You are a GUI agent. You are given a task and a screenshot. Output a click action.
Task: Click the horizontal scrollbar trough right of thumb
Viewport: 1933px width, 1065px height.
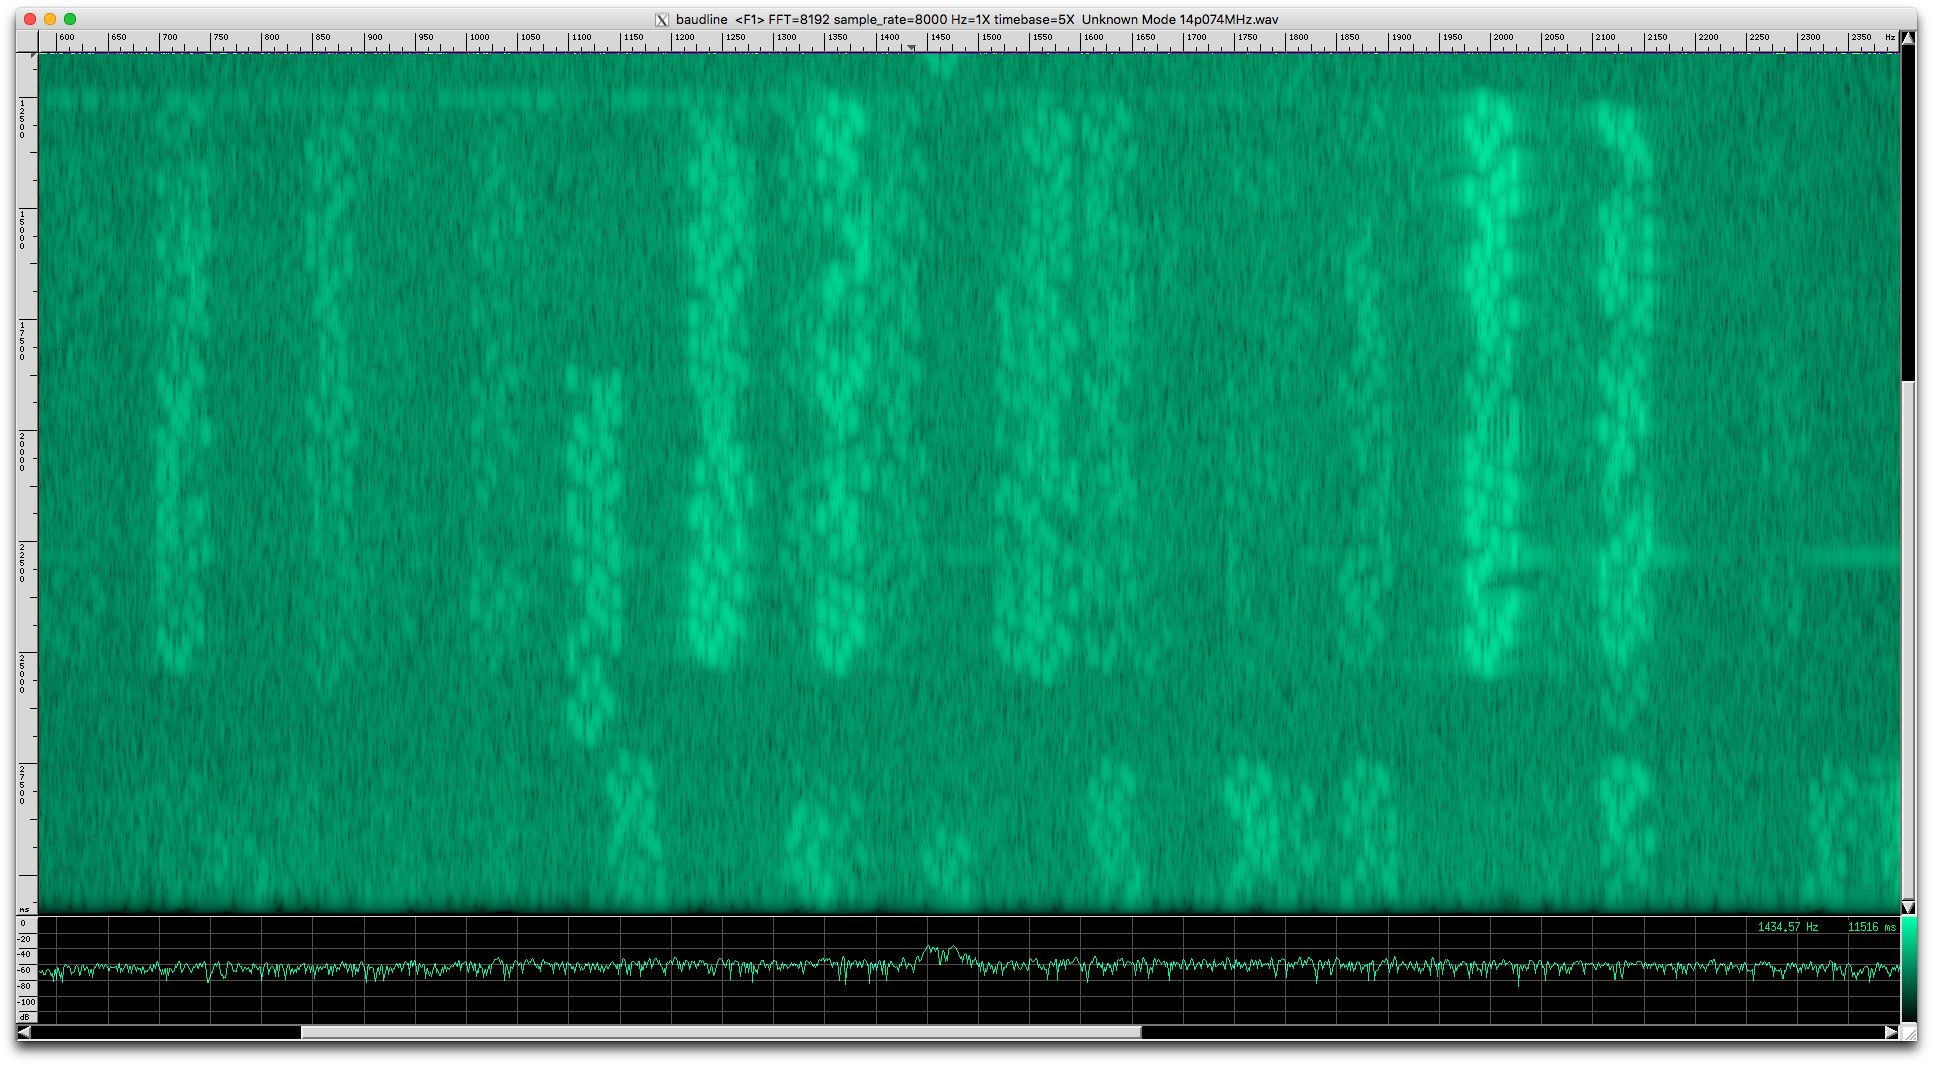point(1512,1032)
